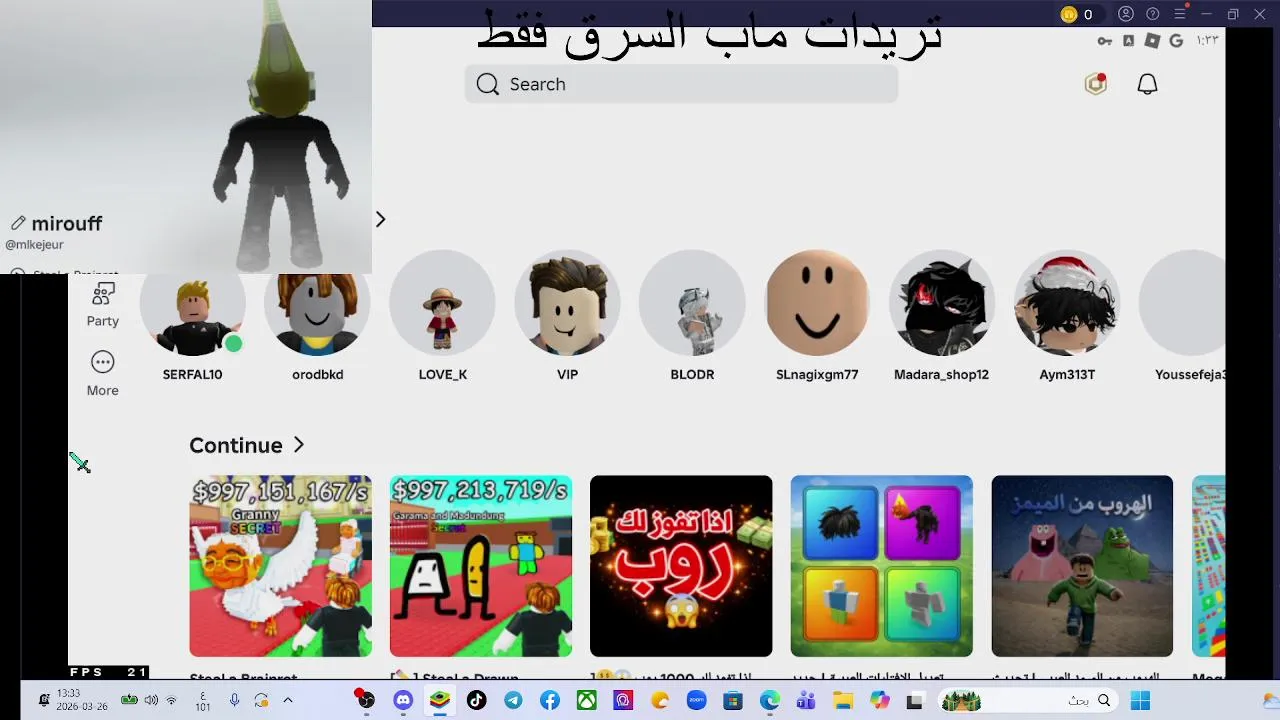The image size is (1280, 720).
Task: Open friend Aym313T's avatar
Action: tap(1067, 303)
